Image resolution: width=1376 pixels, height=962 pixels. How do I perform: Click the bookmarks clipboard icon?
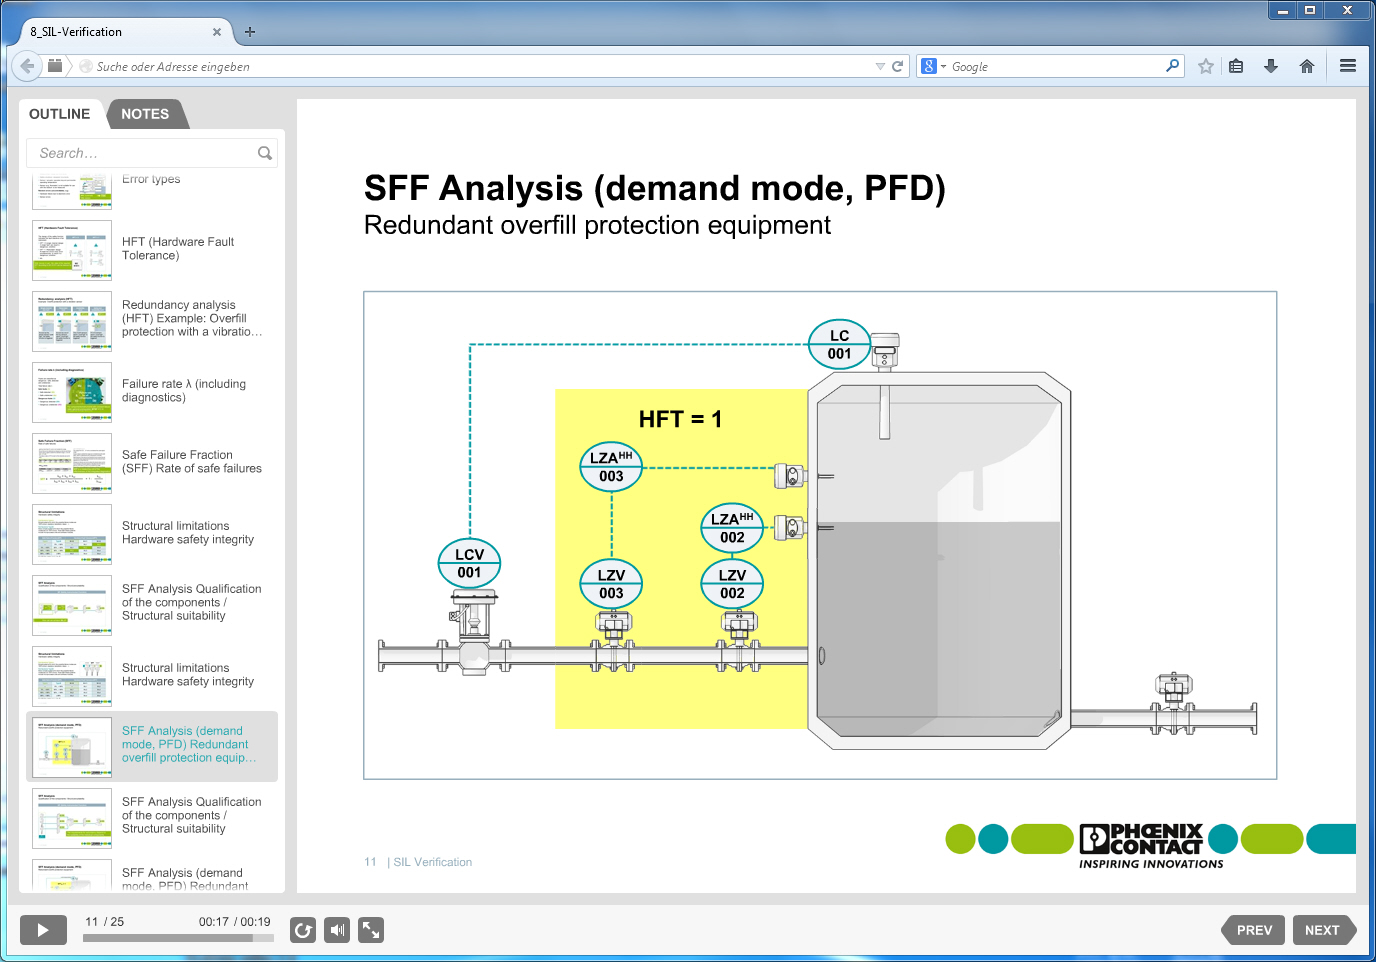pos(1236,66)
